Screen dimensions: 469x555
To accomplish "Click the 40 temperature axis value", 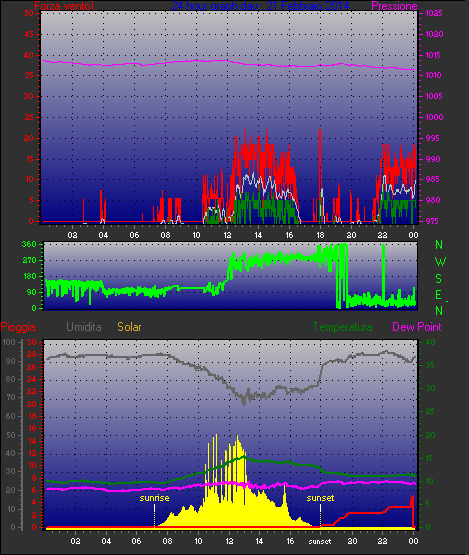I will [430, 342].
